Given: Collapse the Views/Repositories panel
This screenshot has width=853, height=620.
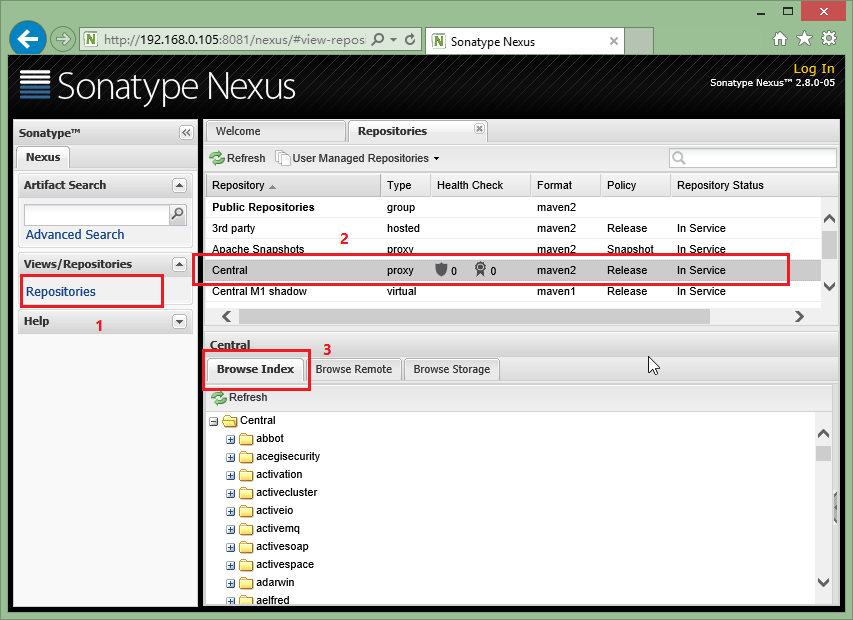Looking at the screenshot, I should pyautogui.click(x=180, y=264).
